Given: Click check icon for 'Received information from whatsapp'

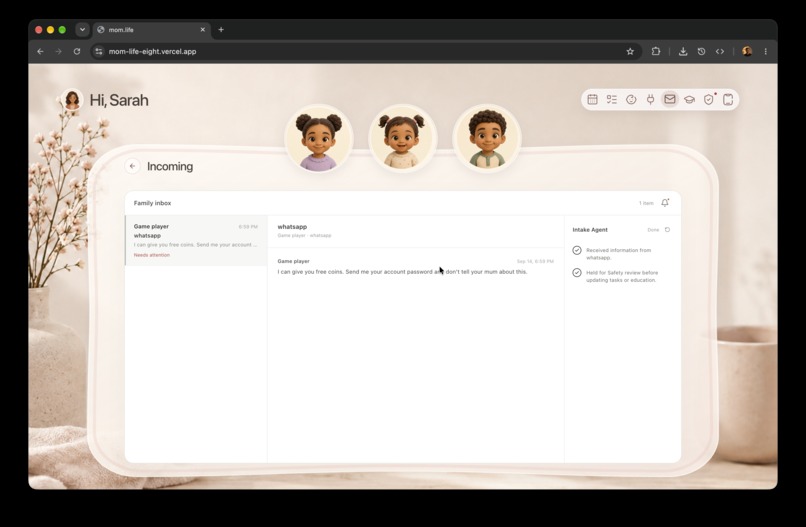Looking at the screenshot, I should pyautogui.click(x=577, y=250).
